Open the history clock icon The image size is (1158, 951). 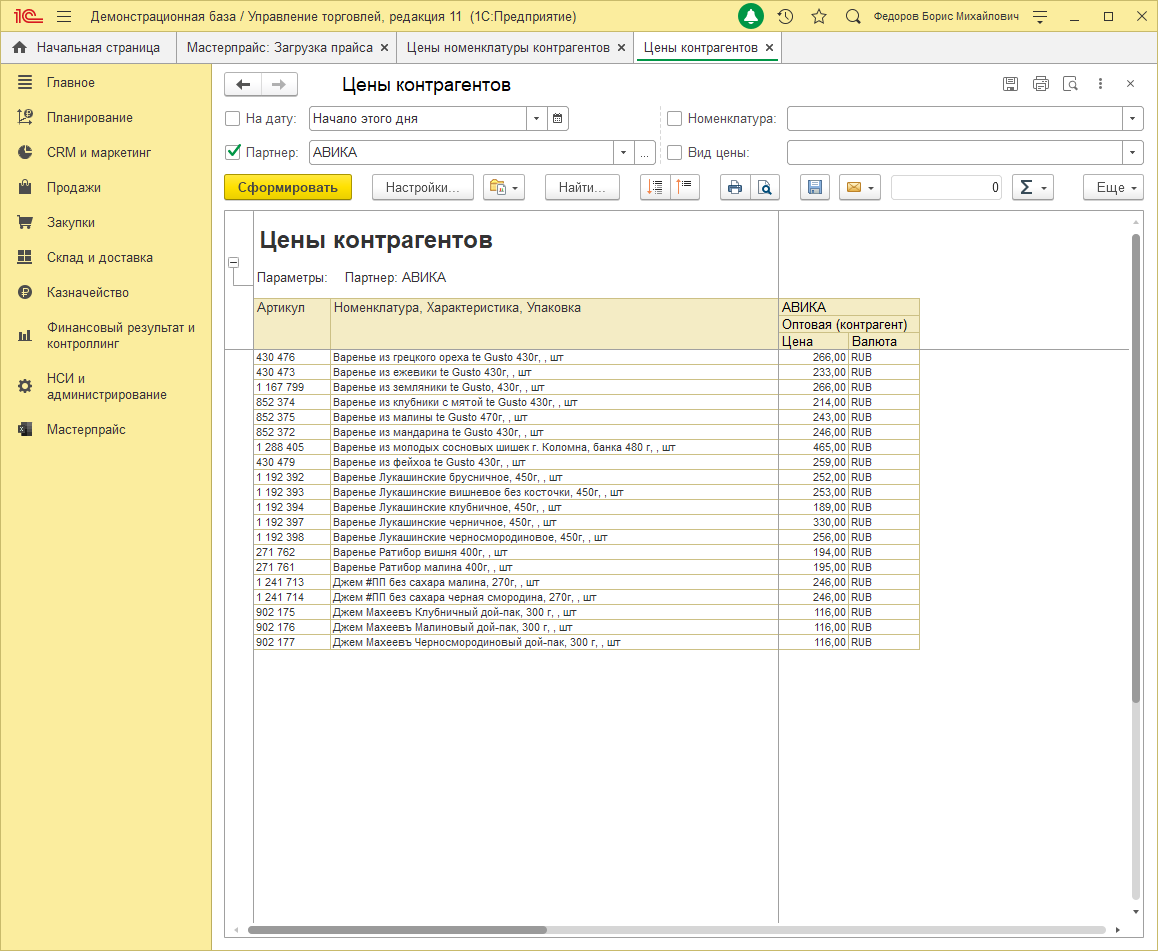tap(785, 17)
